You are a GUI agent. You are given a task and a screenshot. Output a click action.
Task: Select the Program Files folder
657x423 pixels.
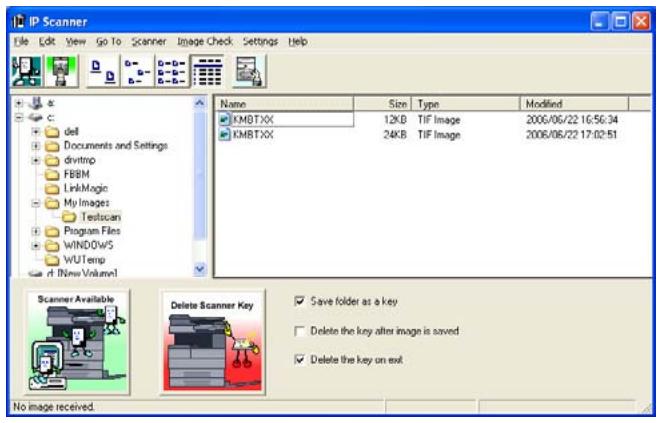(x=92, y=231)
